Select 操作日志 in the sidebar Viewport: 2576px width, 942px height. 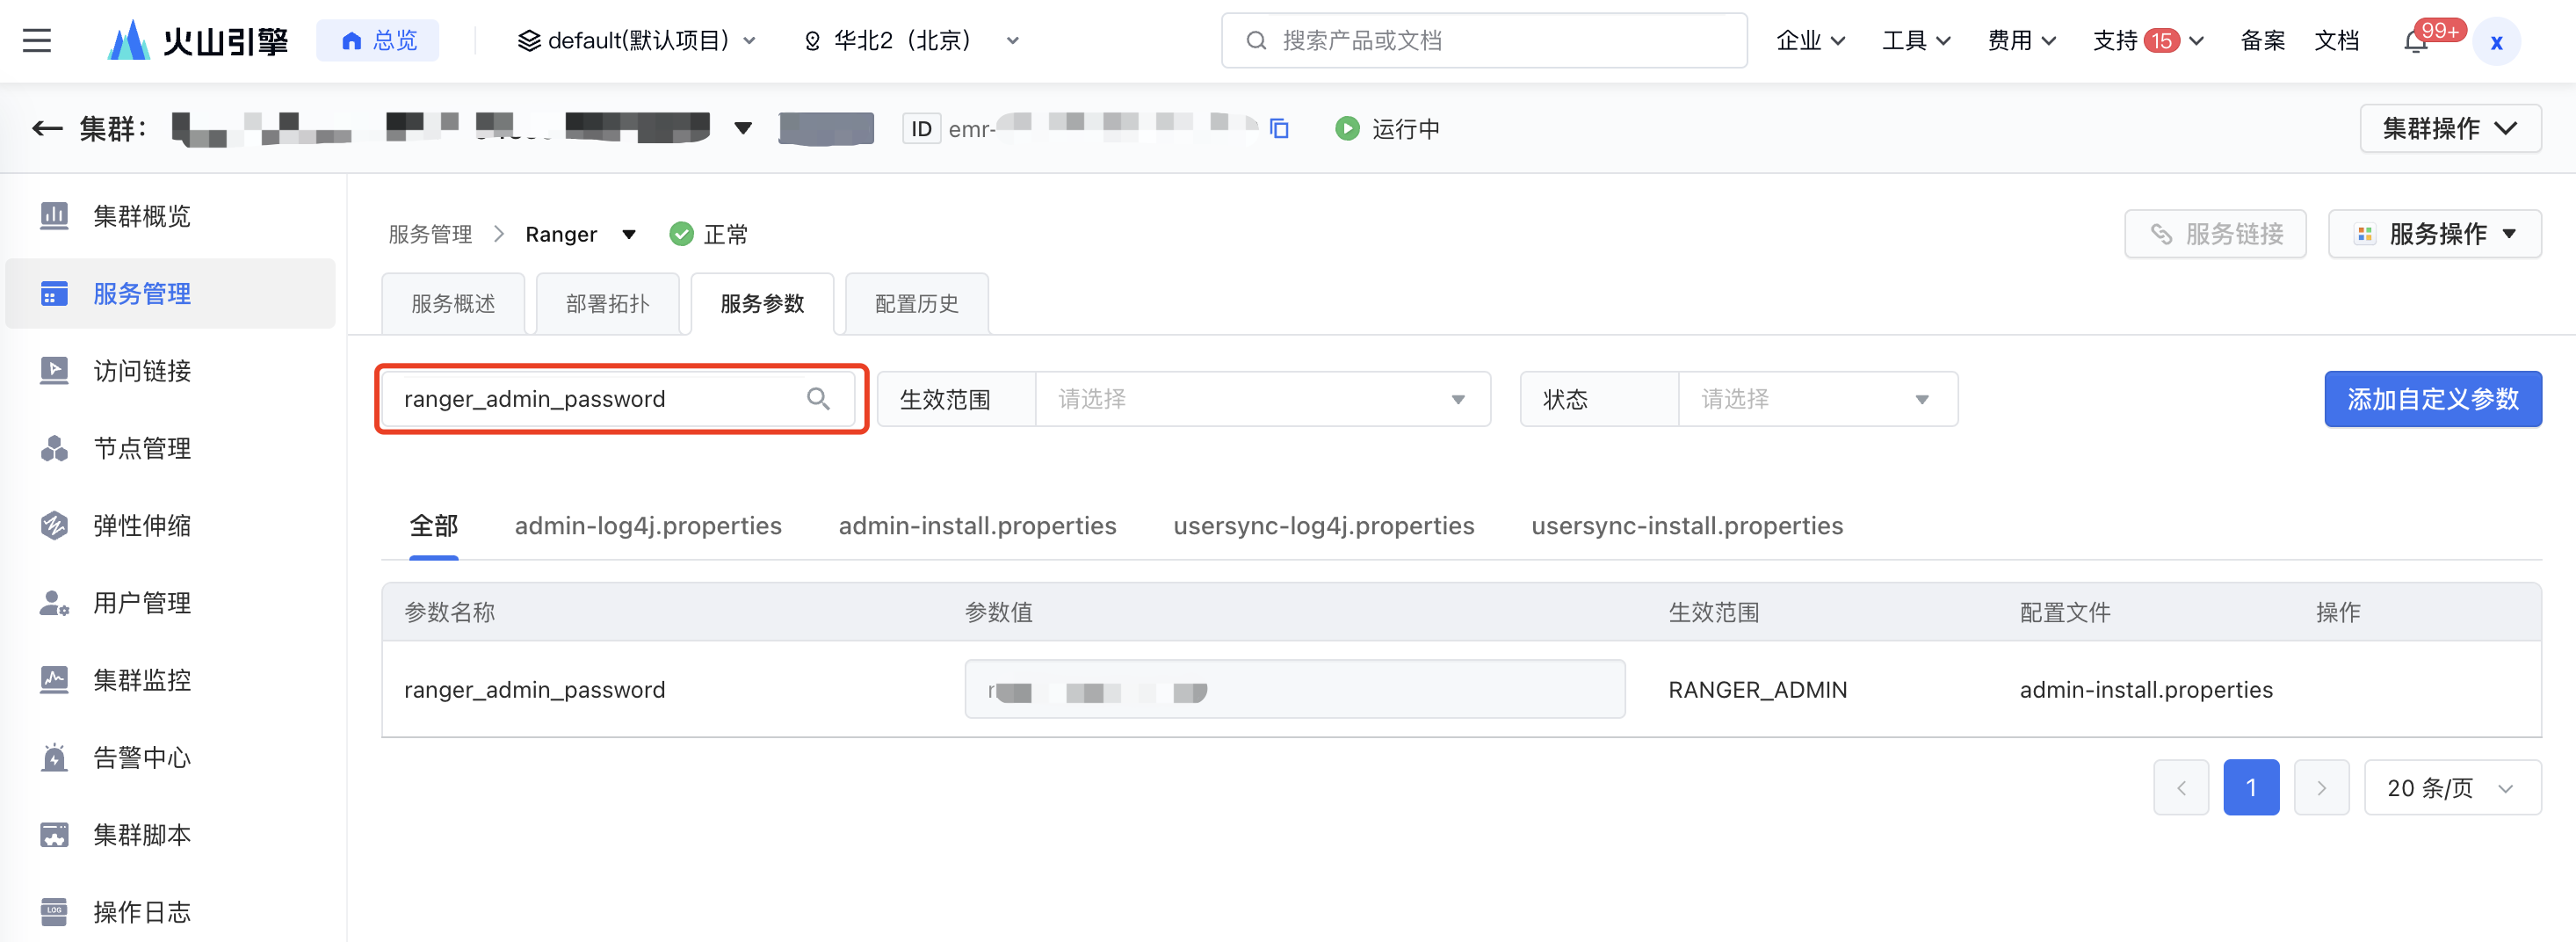(171, 912)
